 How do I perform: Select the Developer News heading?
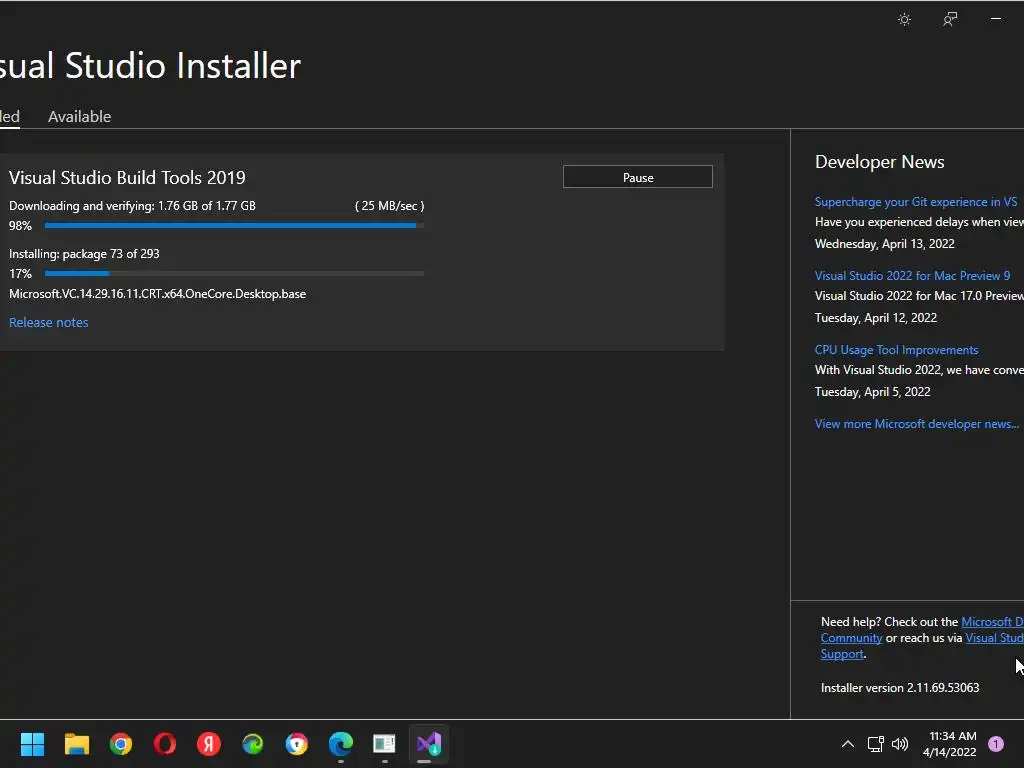880,162
